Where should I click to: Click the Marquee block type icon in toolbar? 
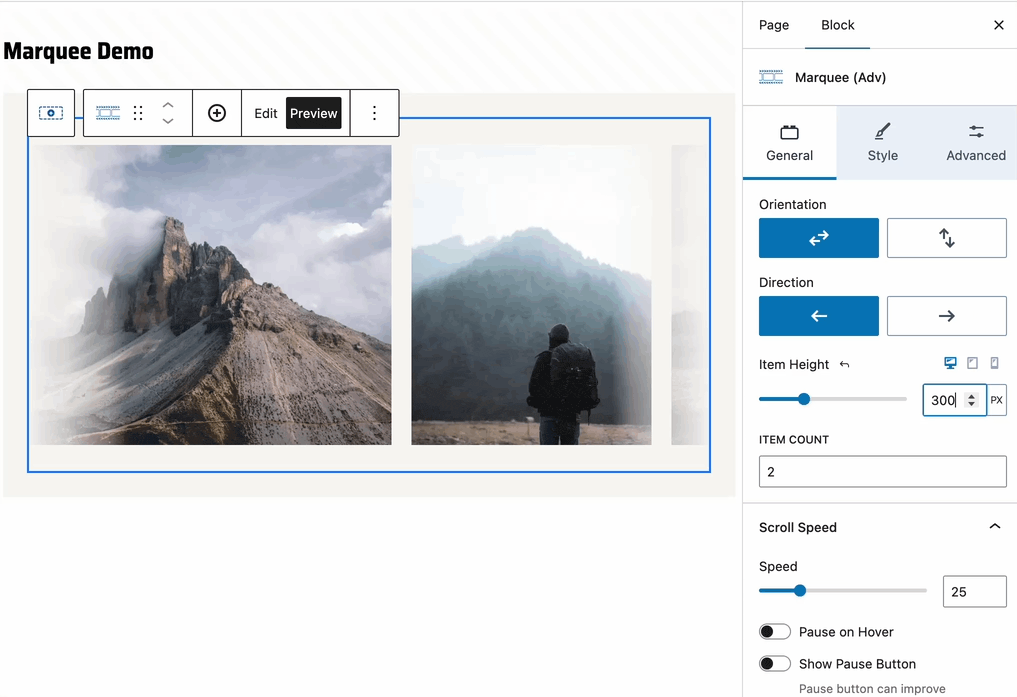tap(108, 113)
